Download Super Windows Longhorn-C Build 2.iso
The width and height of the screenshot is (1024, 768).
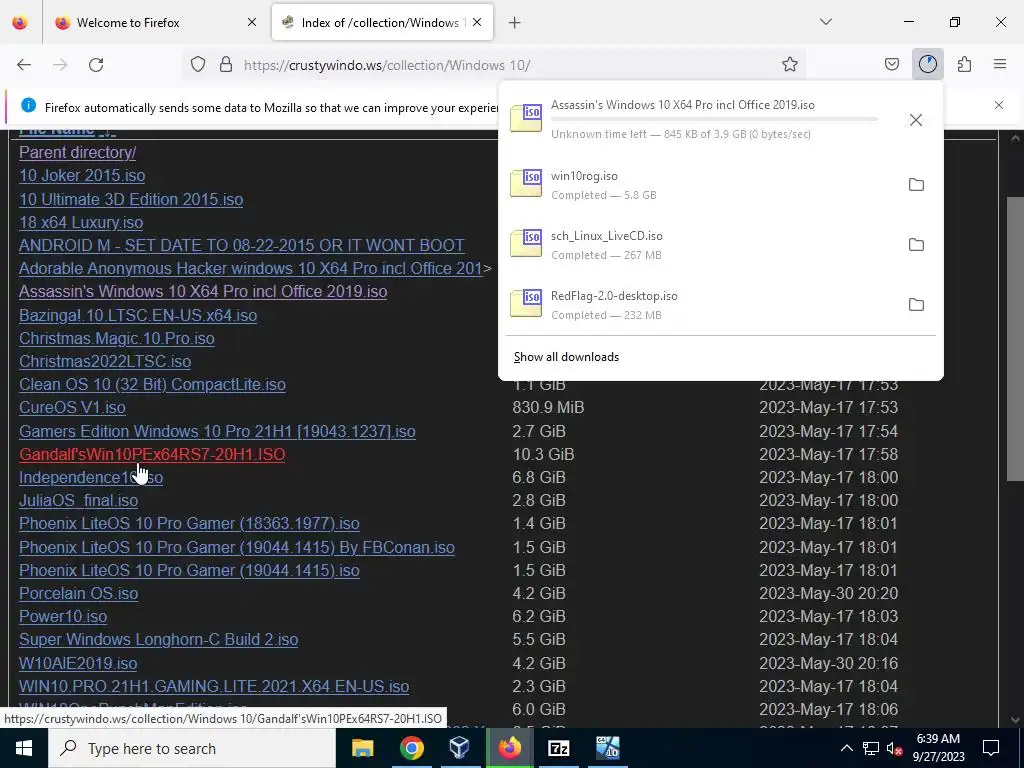(159, 639)
